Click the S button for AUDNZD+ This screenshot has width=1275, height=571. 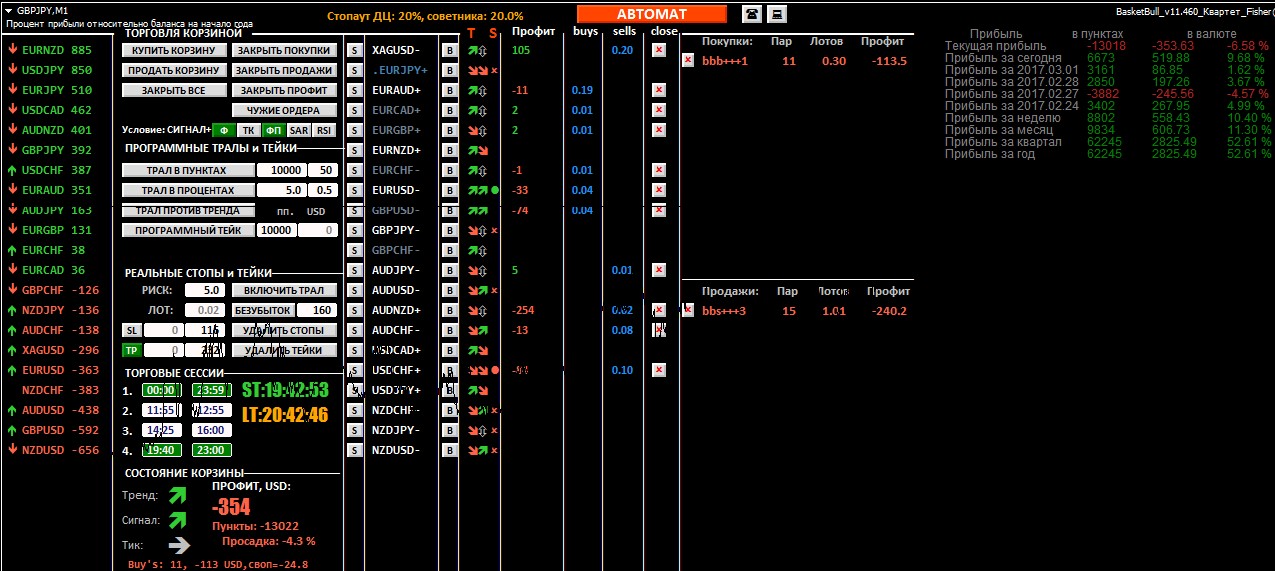354,310
